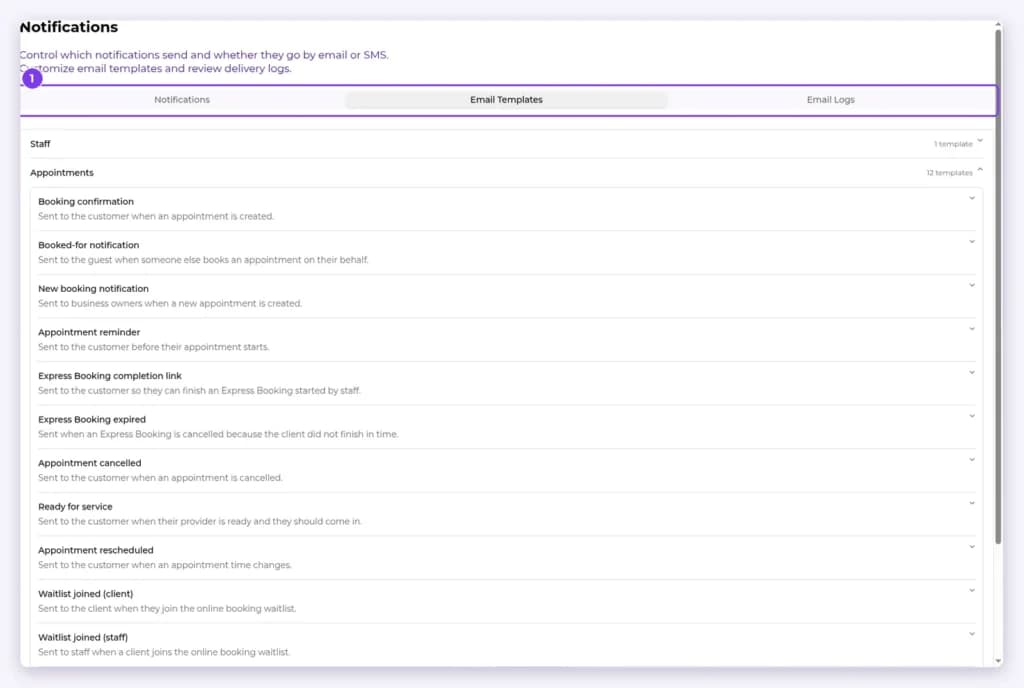Click the Staff section label
Image resolution: width=1024 pixels, height=688 pixels.
coord(40,144)
